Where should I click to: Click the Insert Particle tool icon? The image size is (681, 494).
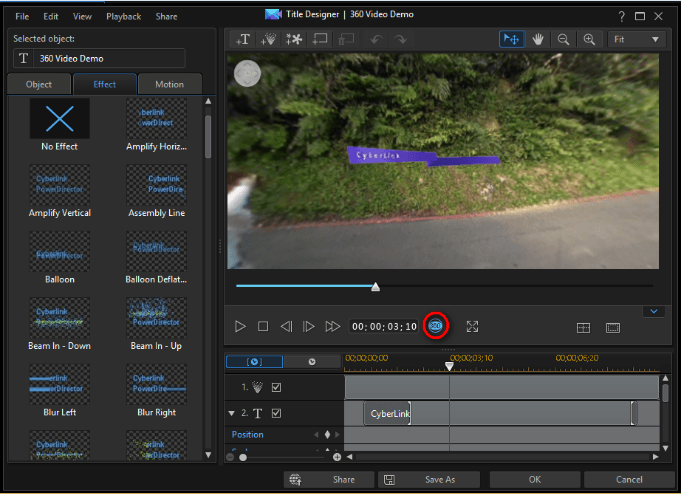click(x=268, y=40)
